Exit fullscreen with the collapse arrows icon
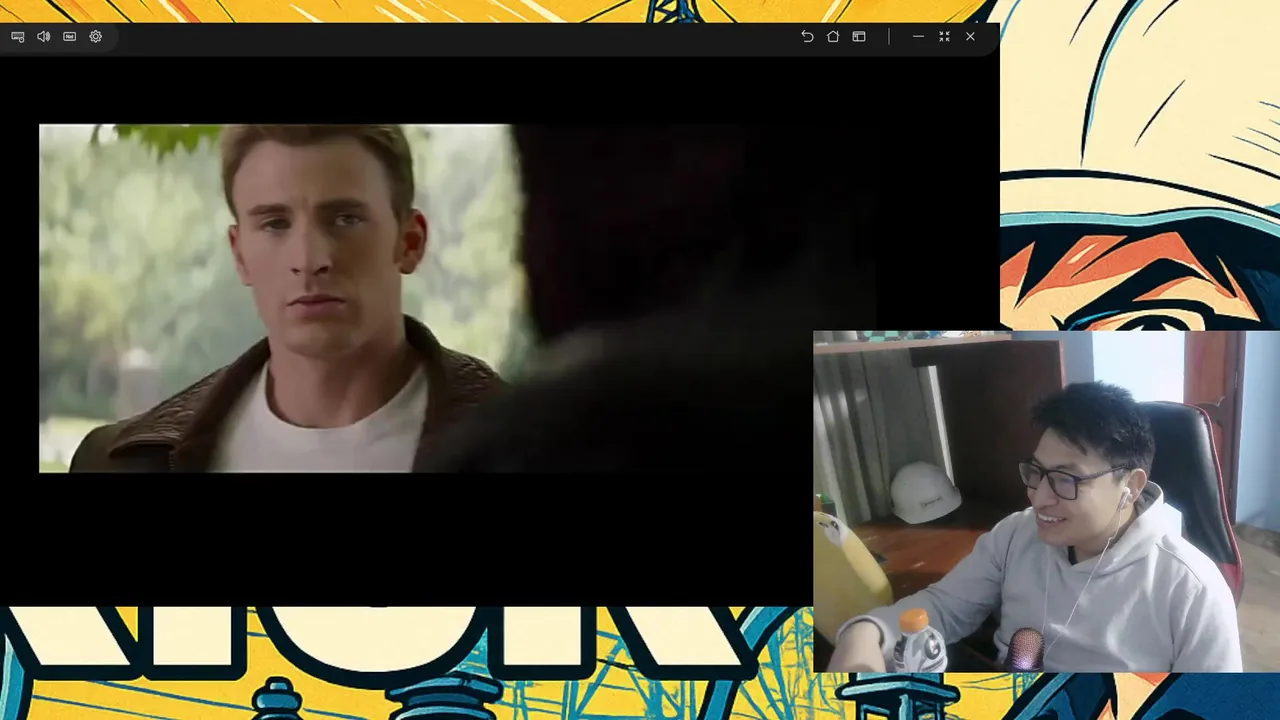 coord(944,36)
